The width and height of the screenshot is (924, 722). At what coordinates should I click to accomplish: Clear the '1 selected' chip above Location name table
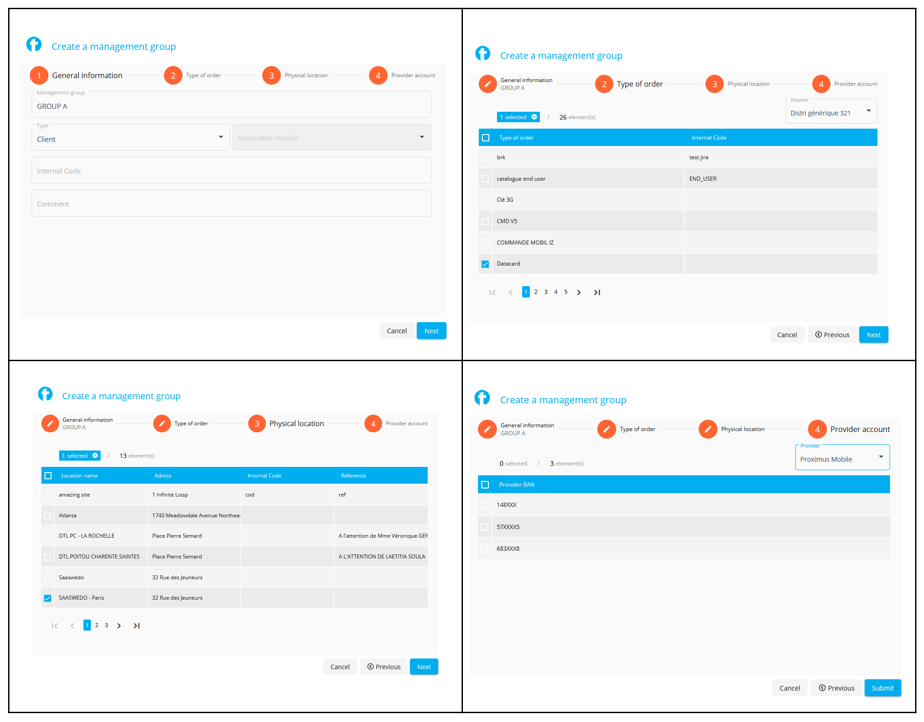pos(96,456)
